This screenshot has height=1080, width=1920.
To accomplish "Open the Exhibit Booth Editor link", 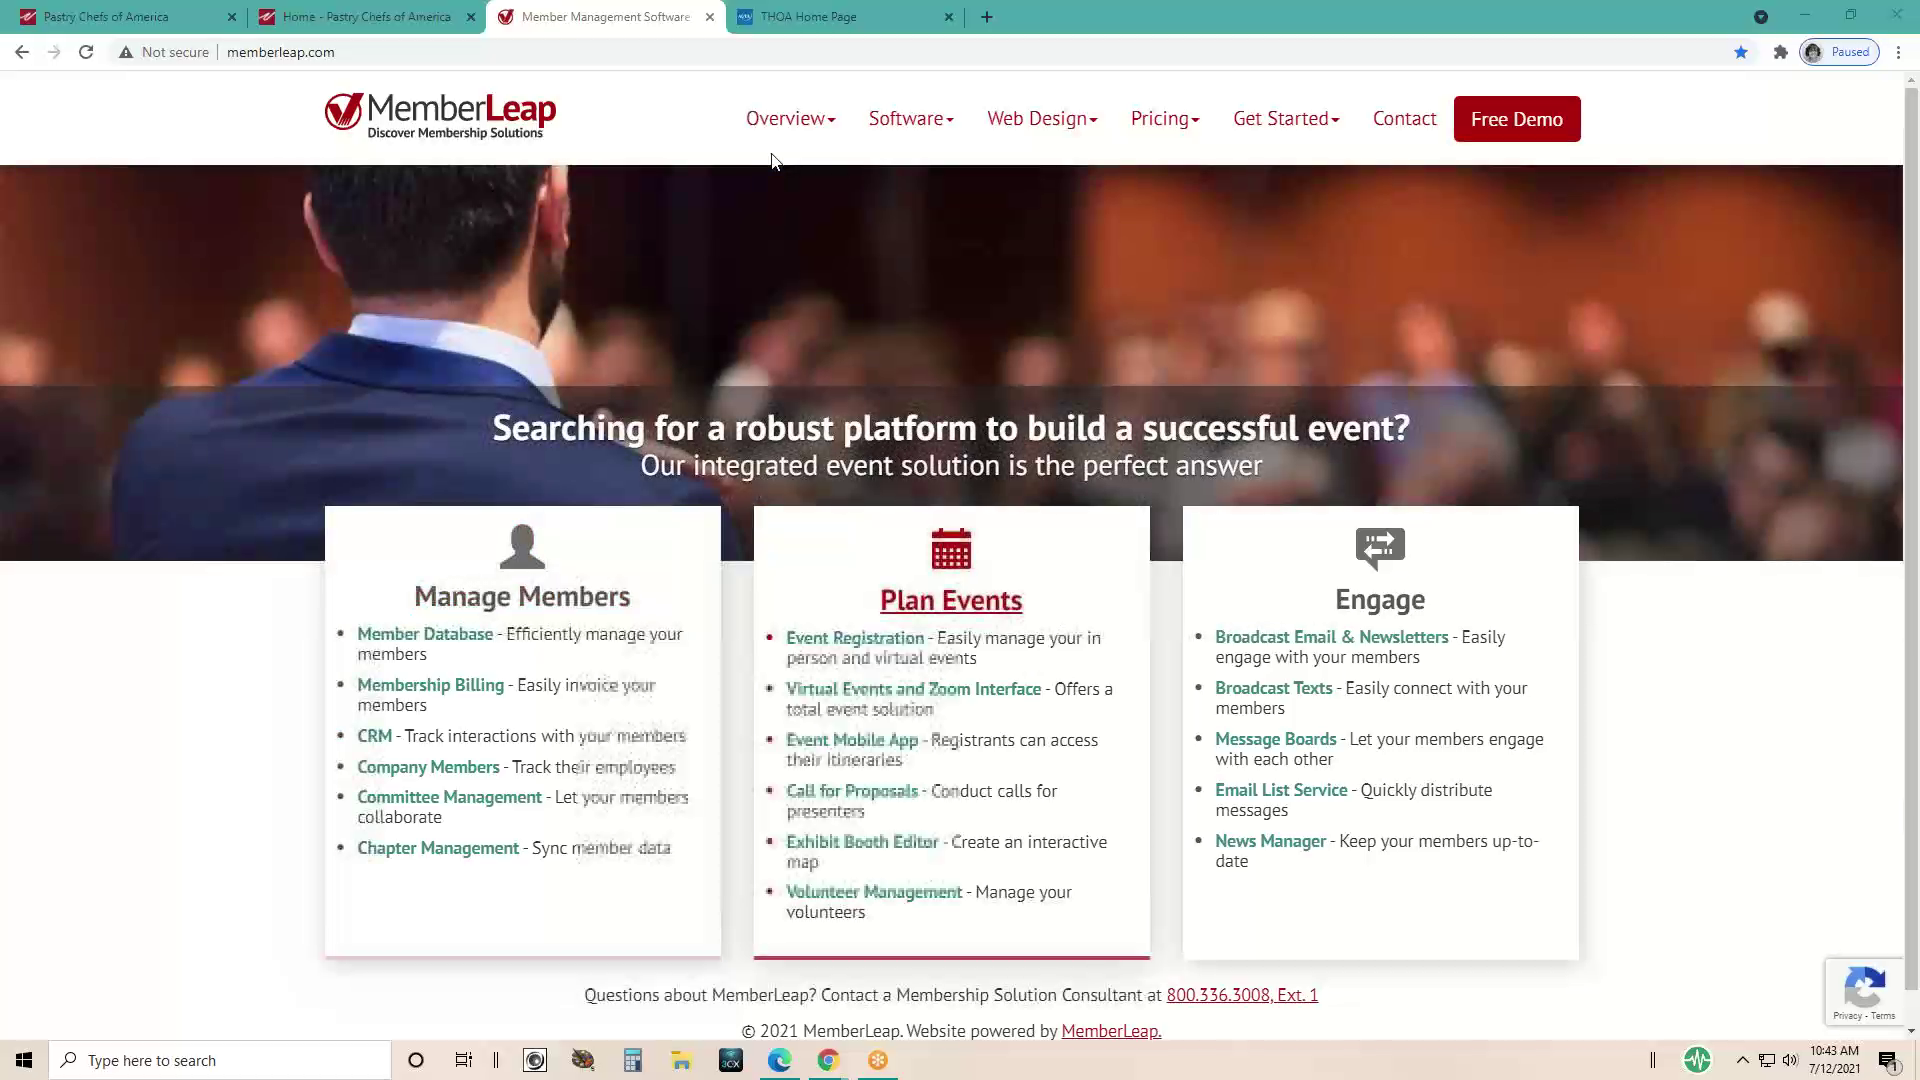I will pos(862,842).
